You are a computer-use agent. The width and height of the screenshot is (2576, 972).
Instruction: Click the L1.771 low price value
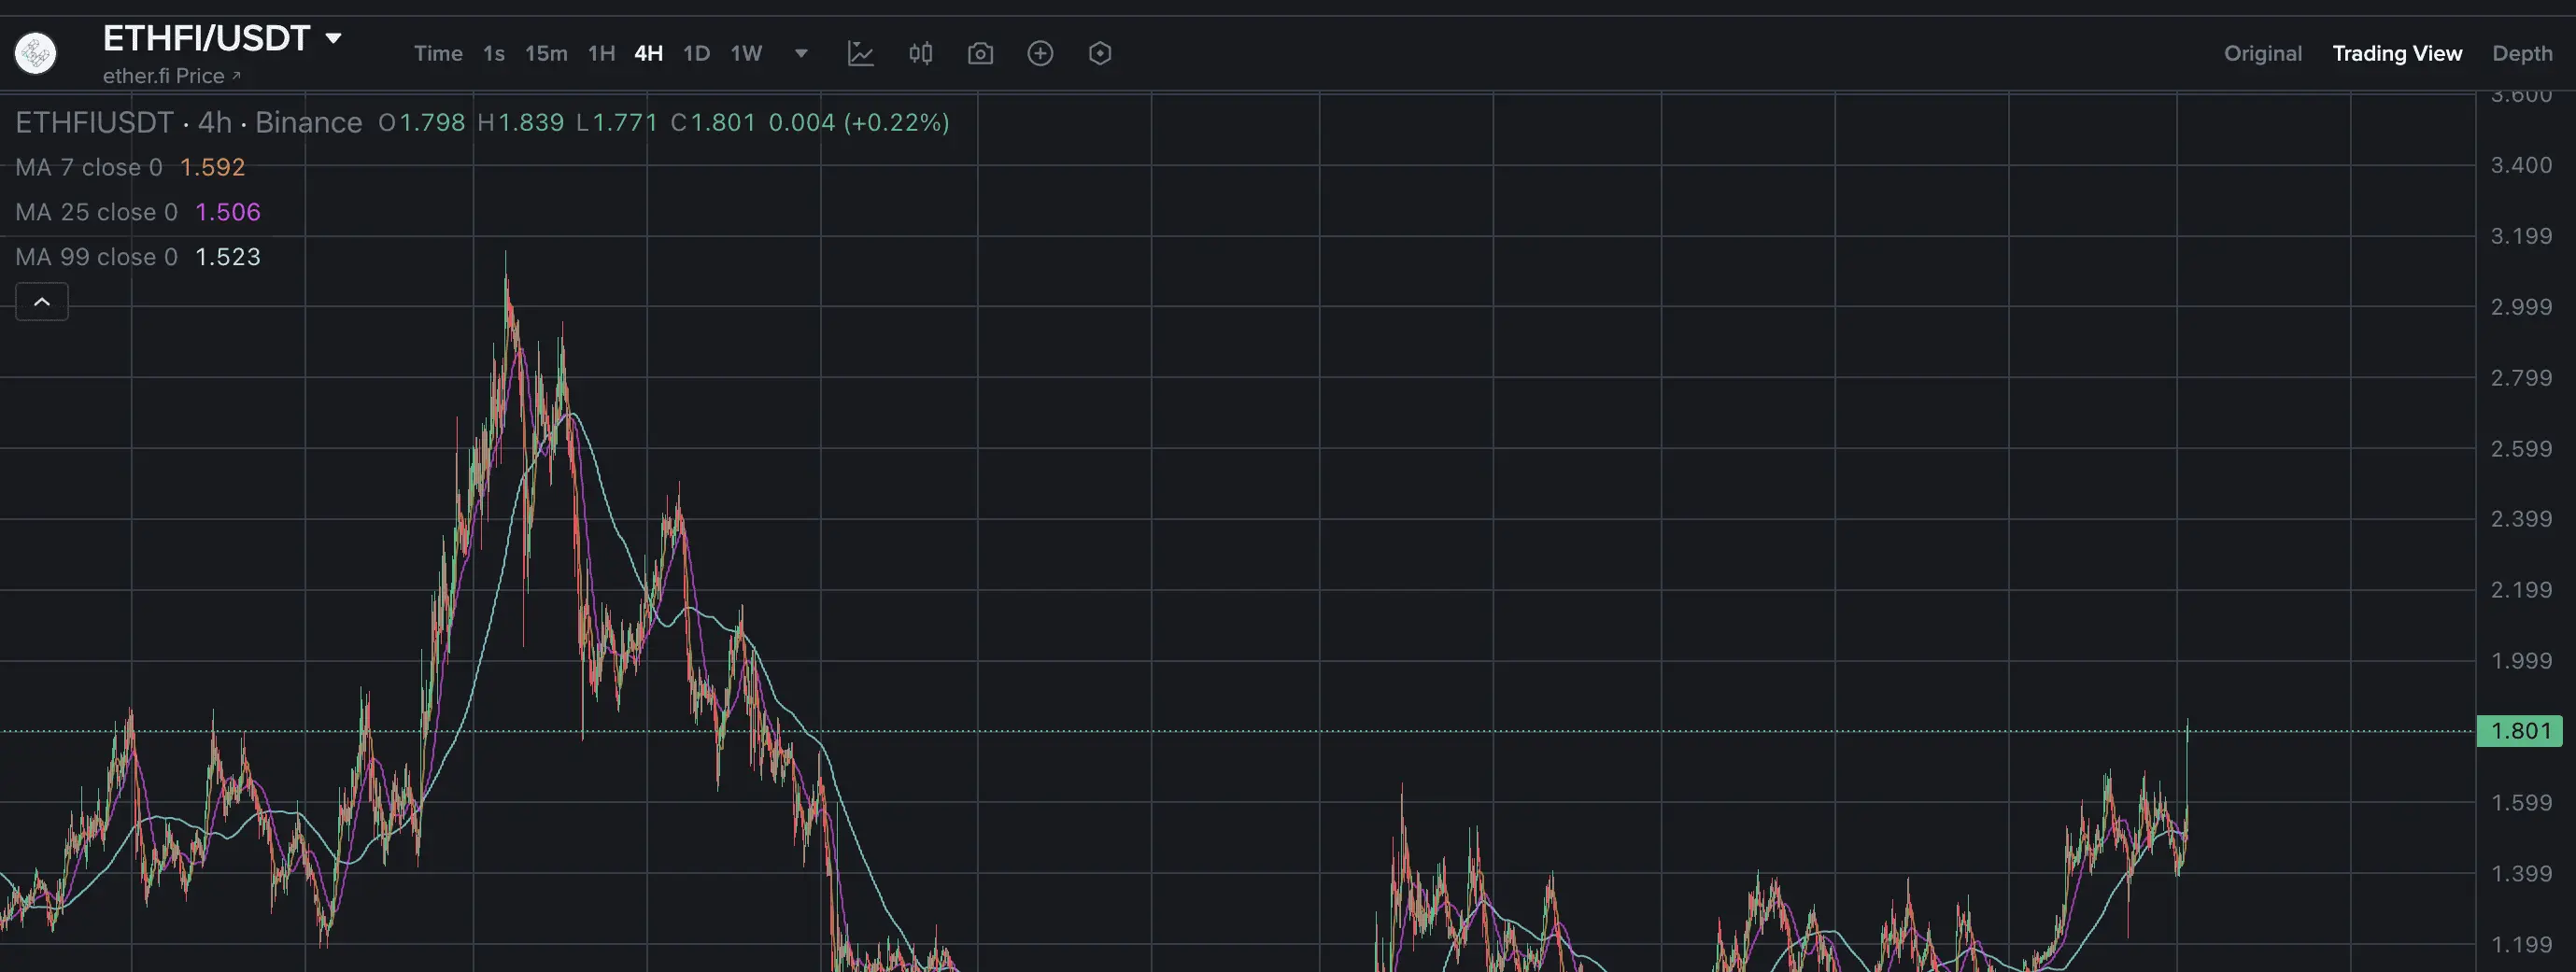(617, 122)
